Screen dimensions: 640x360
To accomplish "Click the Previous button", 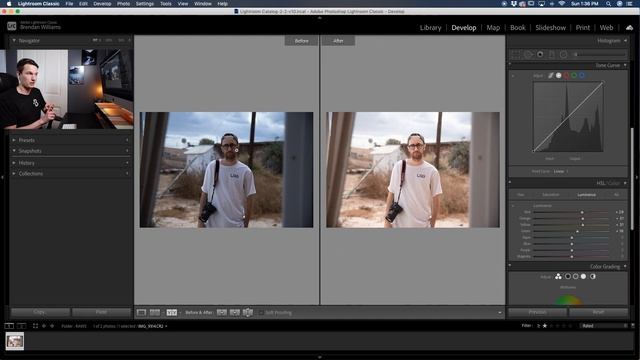I will tap(538, 312).
